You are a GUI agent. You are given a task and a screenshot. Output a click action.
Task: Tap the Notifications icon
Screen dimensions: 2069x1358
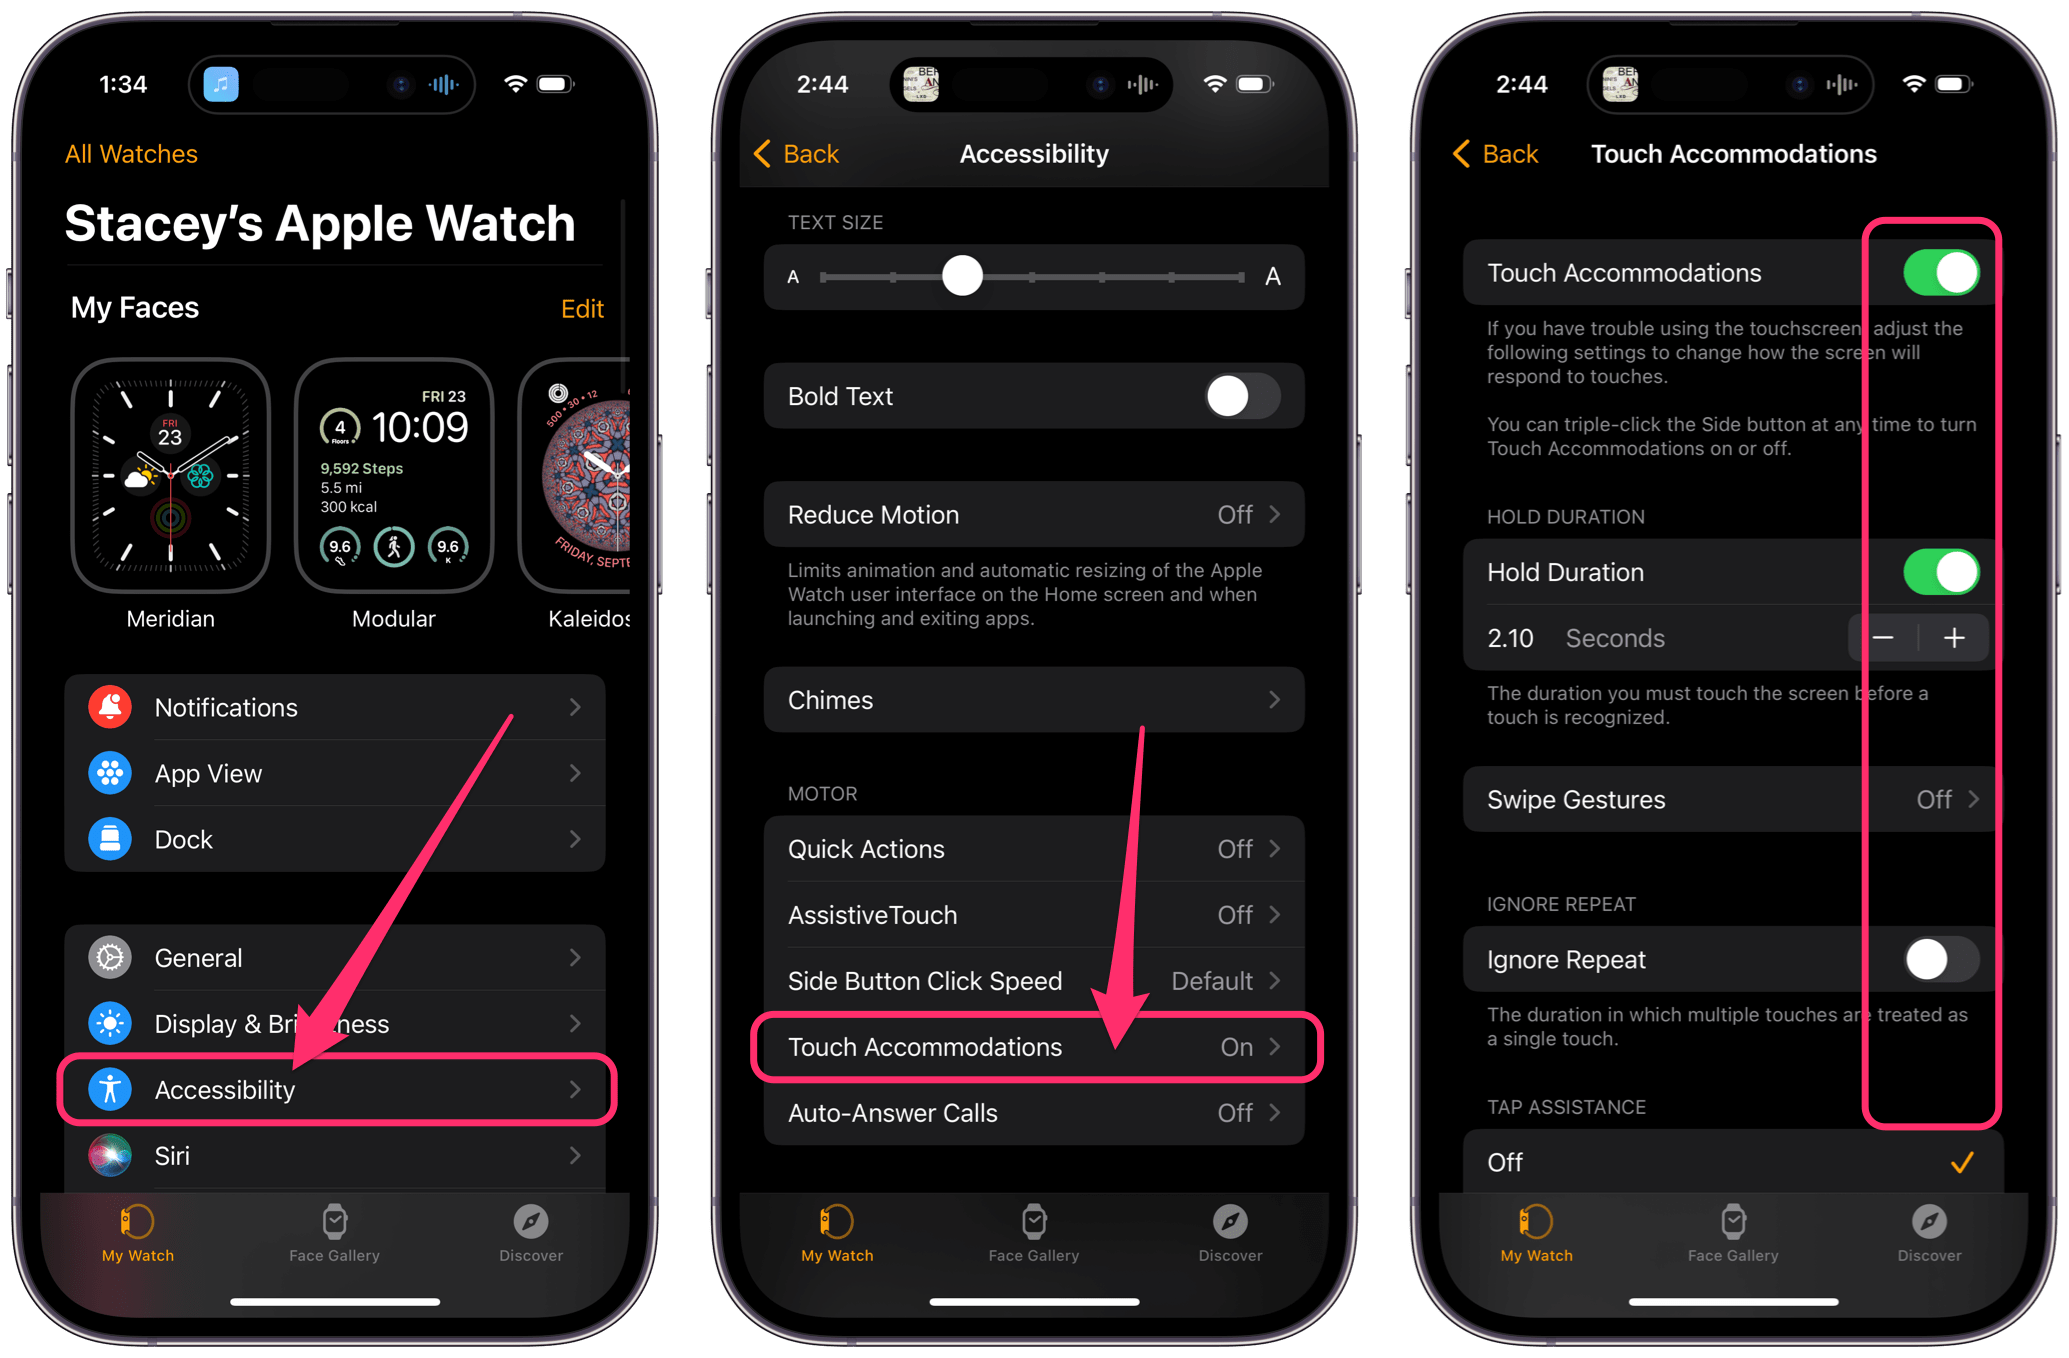pyautogui.click(x=114, y=708)
